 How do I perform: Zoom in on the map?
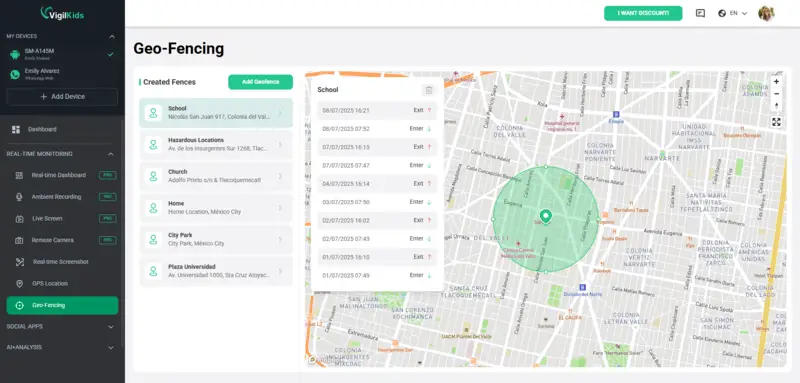click(776, 82)
